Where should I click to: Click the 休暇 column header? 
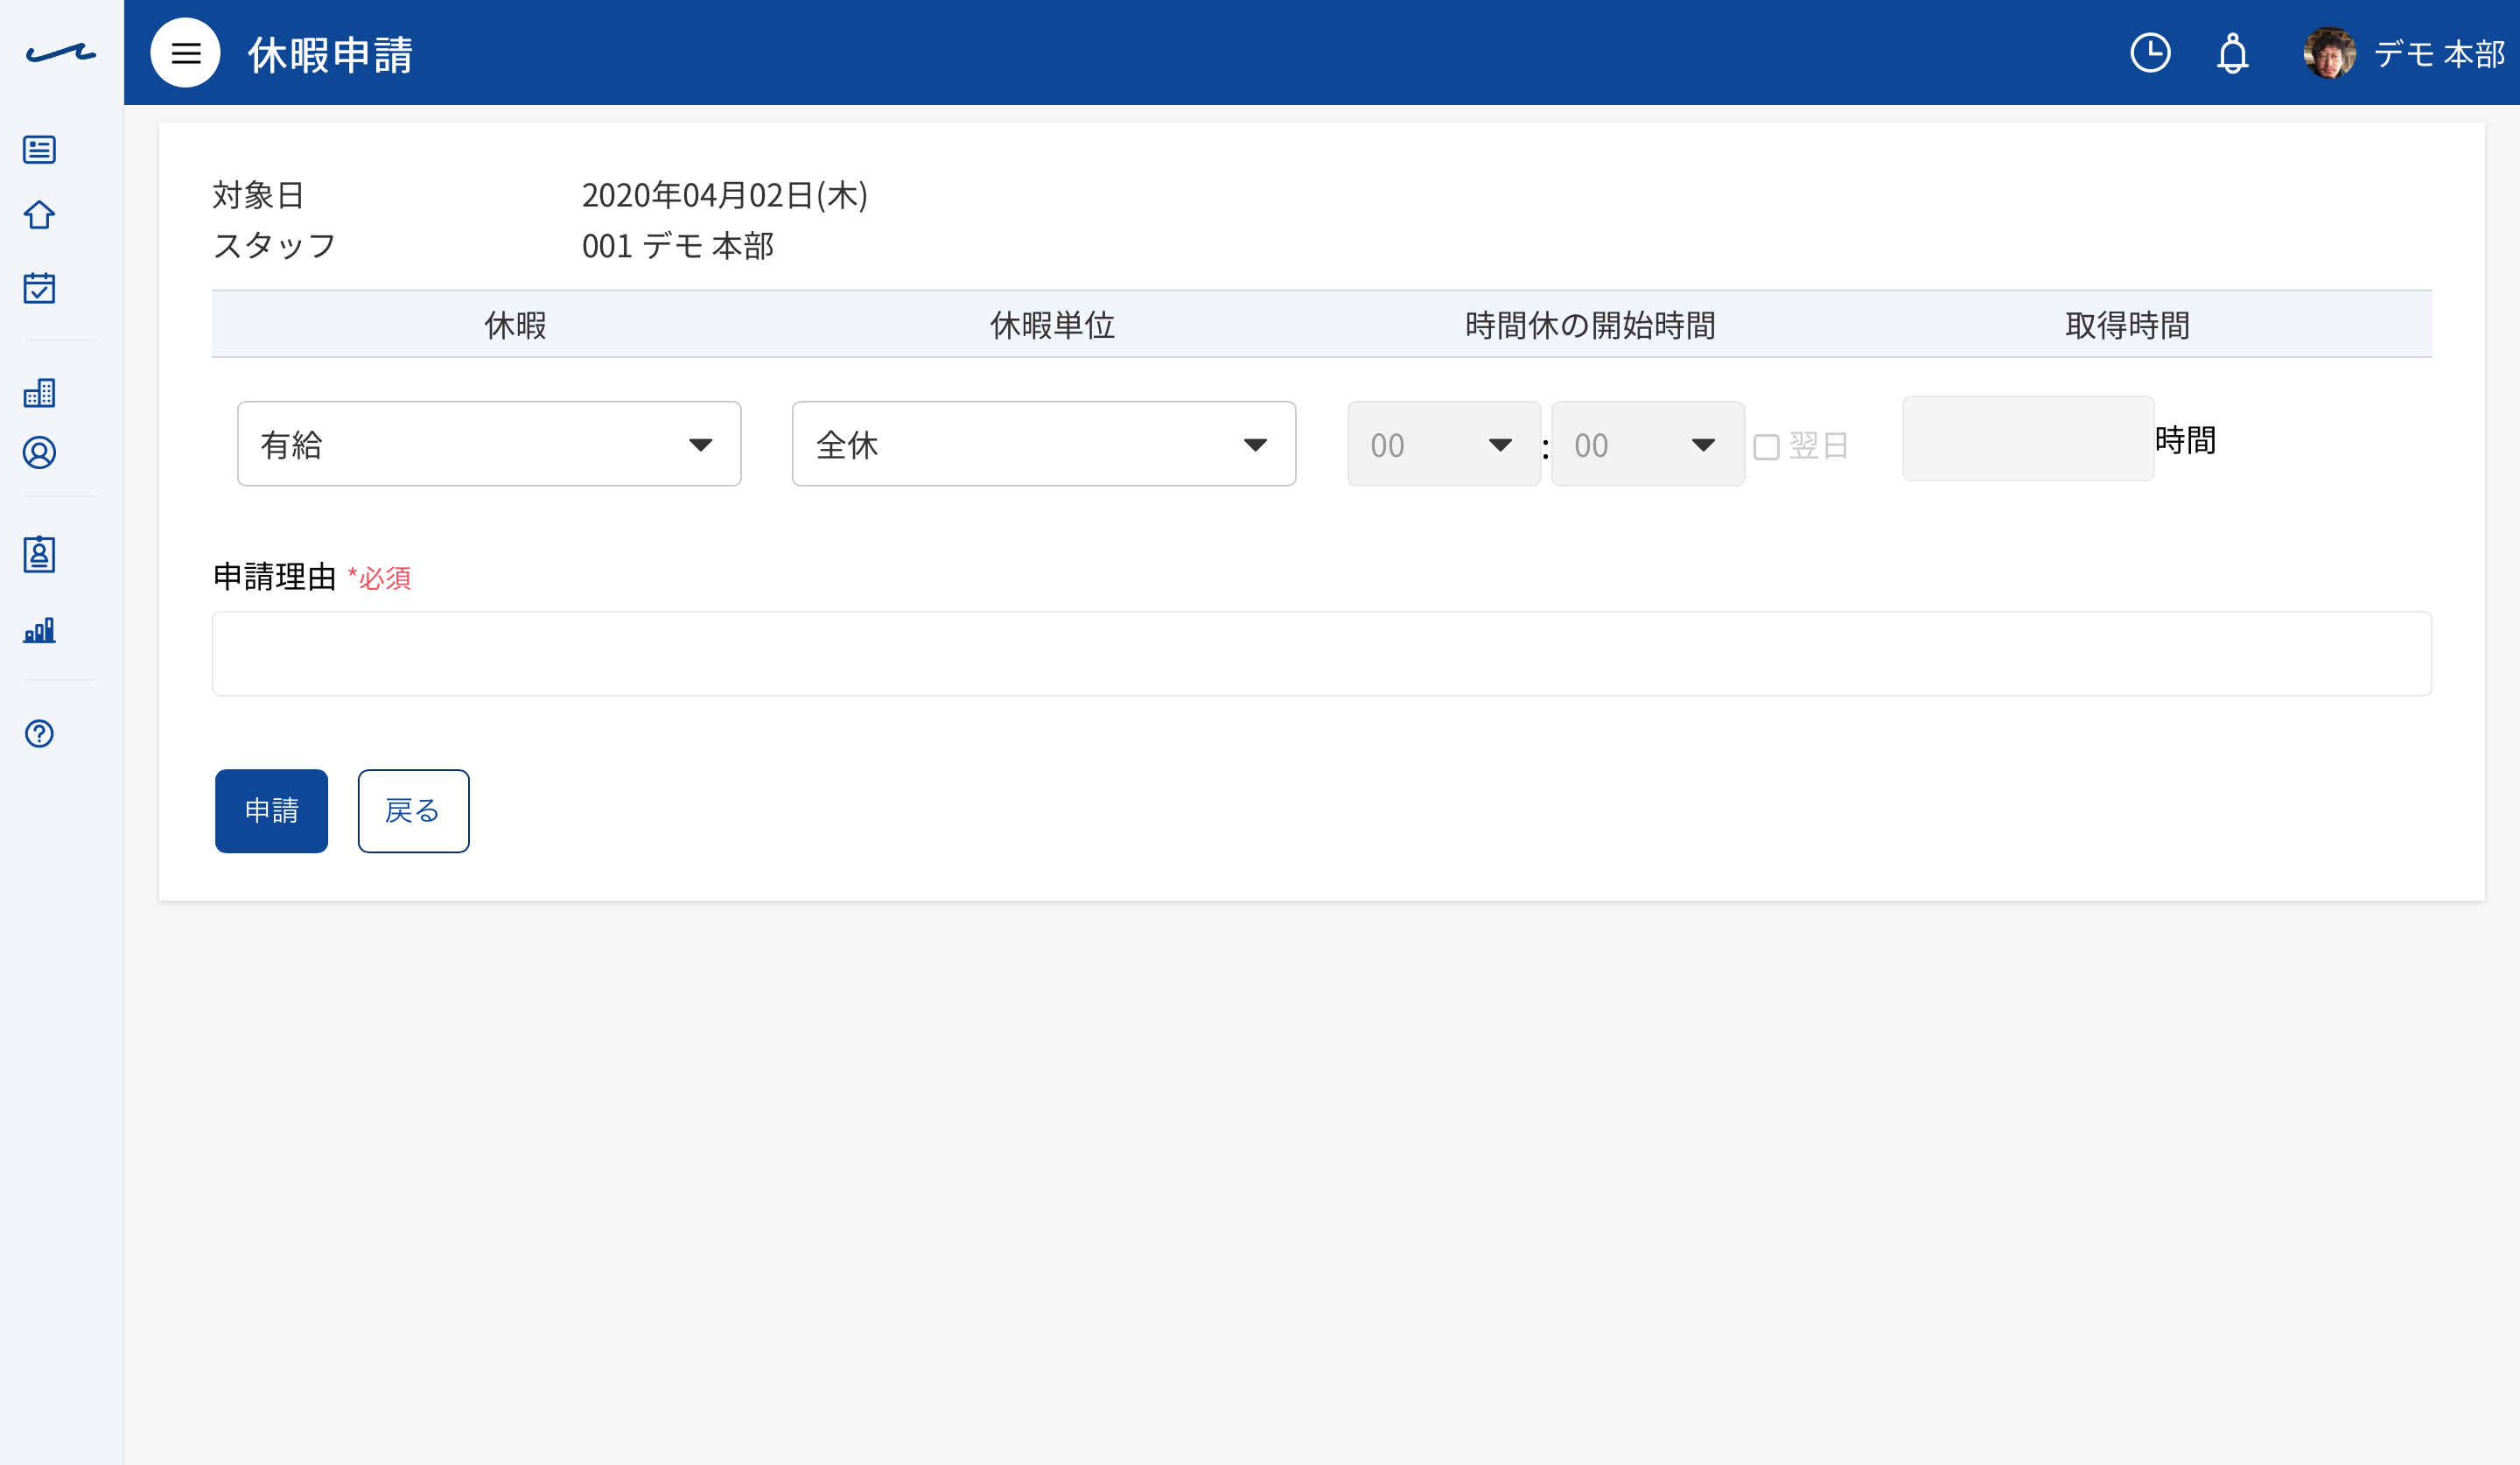tap(515, 325)
